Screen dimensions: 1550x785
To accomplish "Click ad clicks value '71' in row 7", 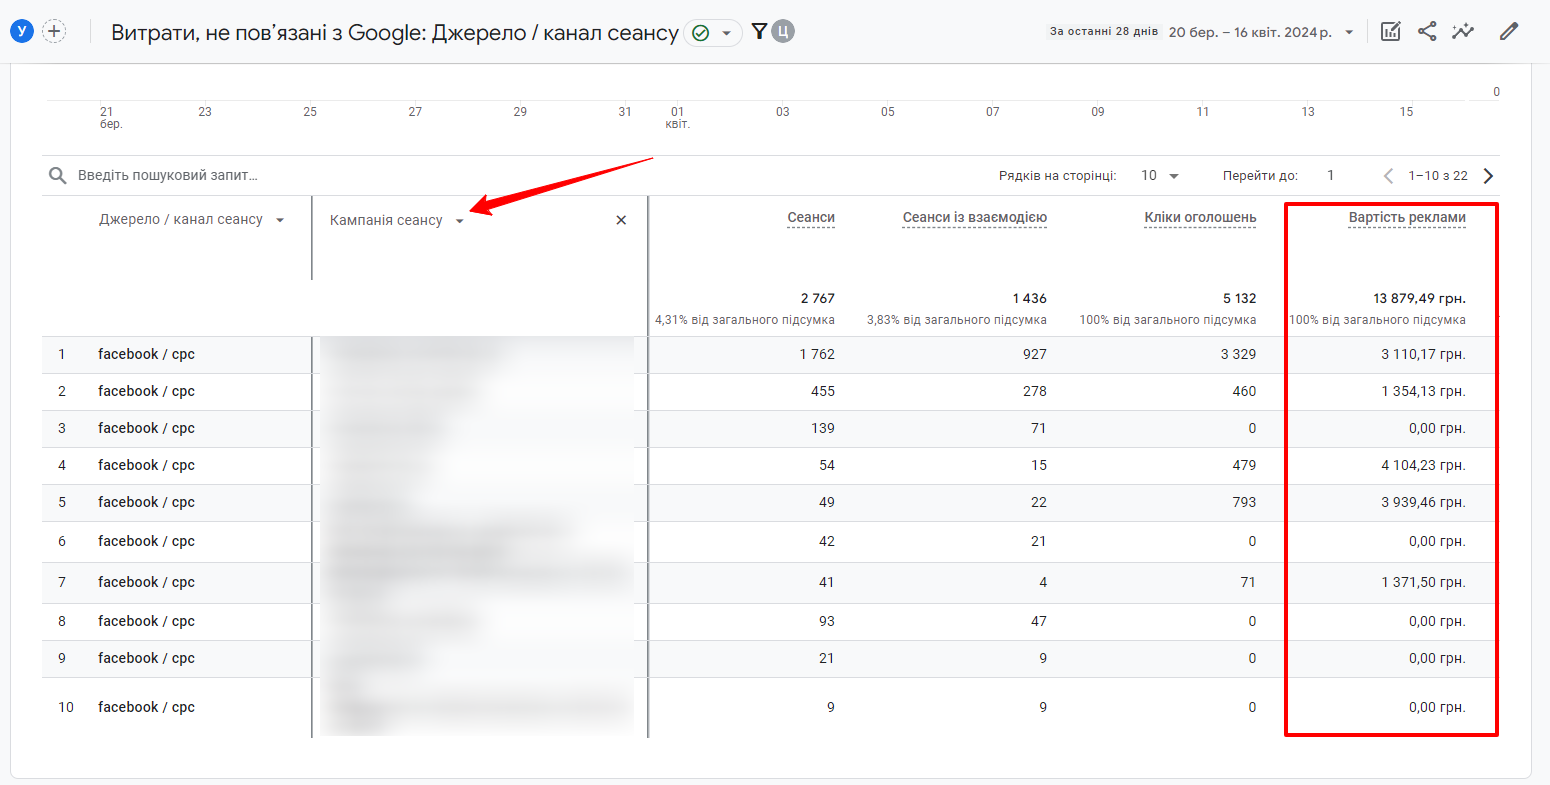I will (1248, 582).
